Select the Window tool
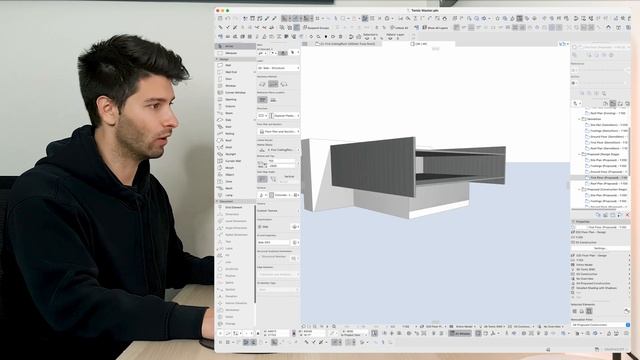640x360 pixels. [x=235, y=86]
